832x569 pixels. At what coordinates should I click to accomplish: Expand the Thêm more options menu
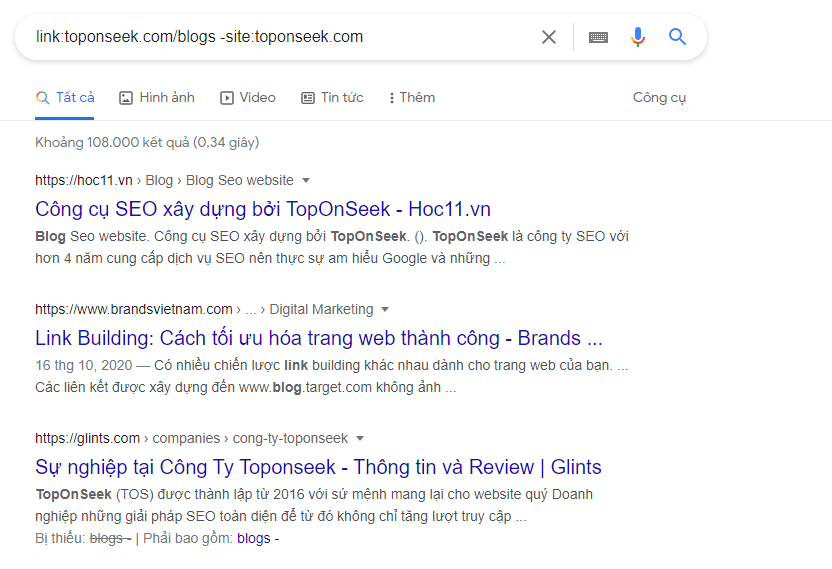[x=412, y=97]
